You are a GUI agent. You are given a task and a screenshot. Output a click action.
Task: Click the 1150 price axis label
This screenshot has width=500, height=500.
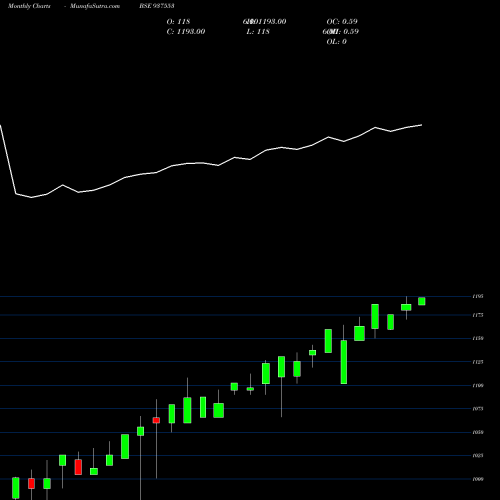pos(478,338)
